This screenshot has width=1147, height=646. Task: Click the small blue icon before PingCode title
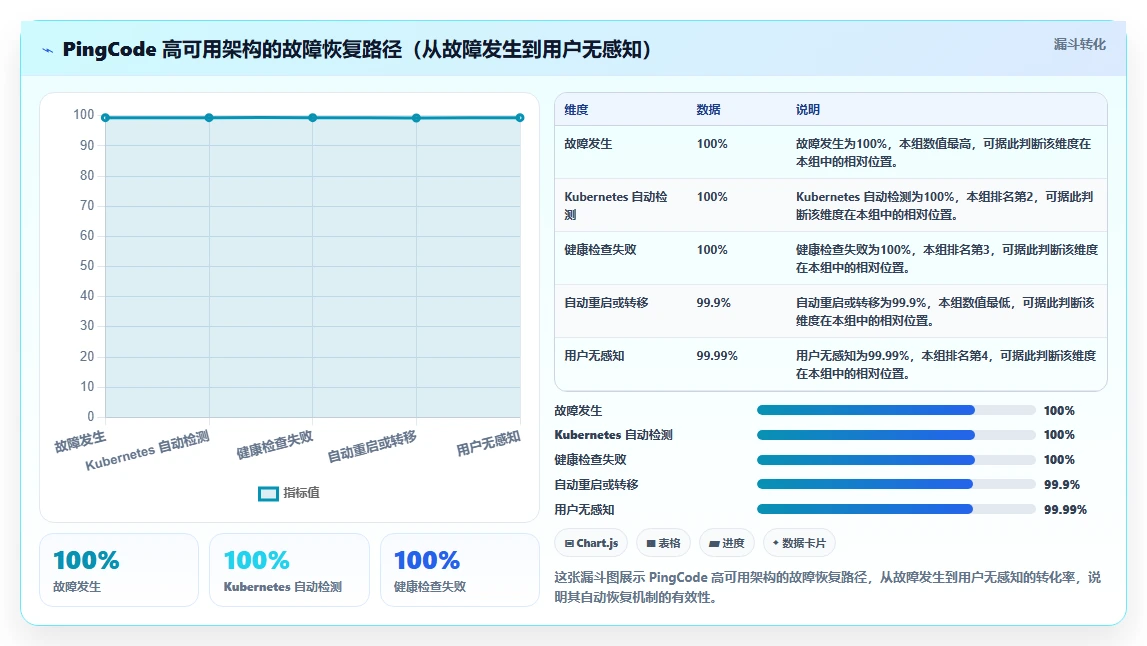tap(48, 50)
